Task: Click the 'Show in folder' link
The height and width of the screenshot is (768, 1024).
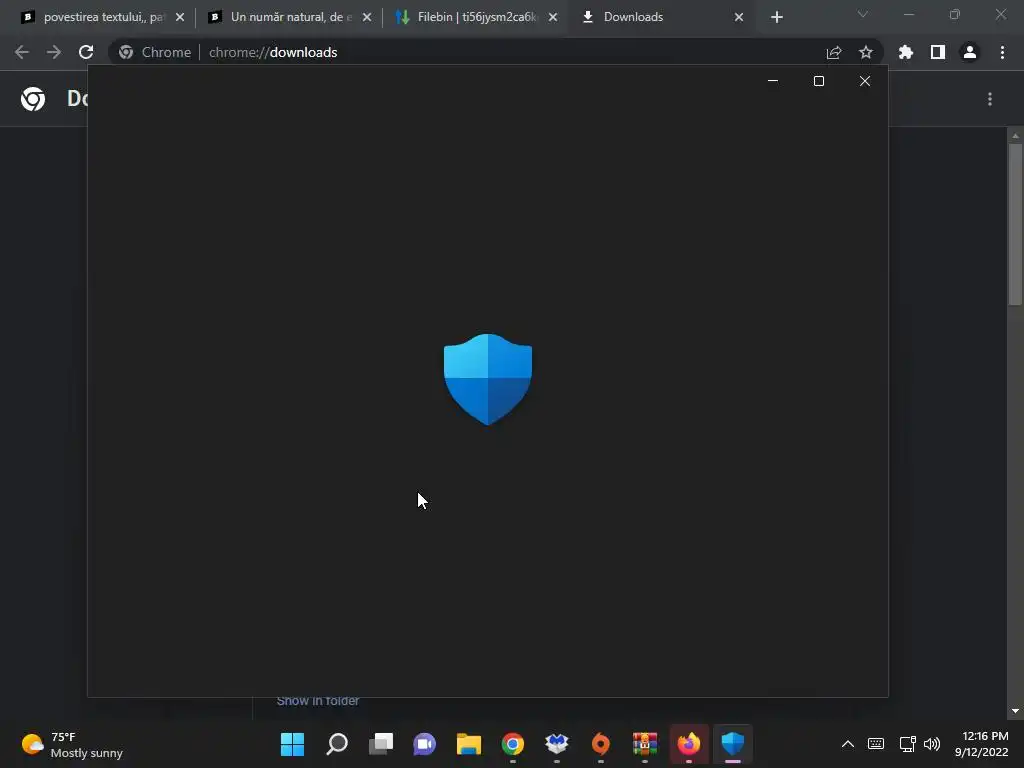Action: [x=317, y=701]
